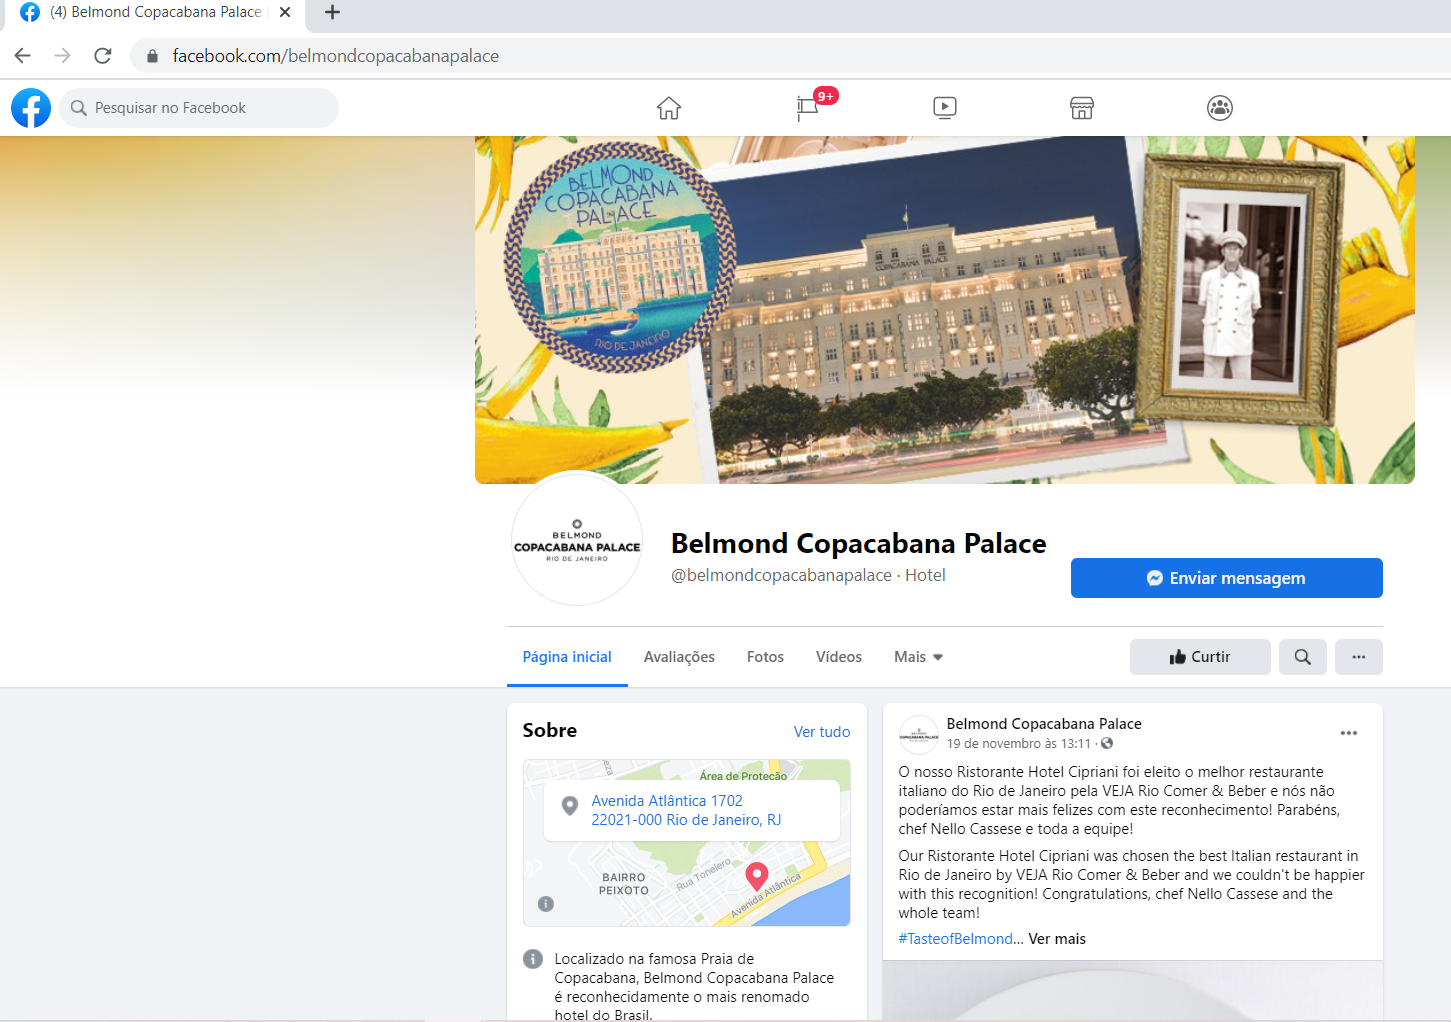Image resolution: width=1451 pixels, height=1022 pixels.
Task: Like the page with Curtir button
Action: pyautogui.click(x=1200, y=657)
